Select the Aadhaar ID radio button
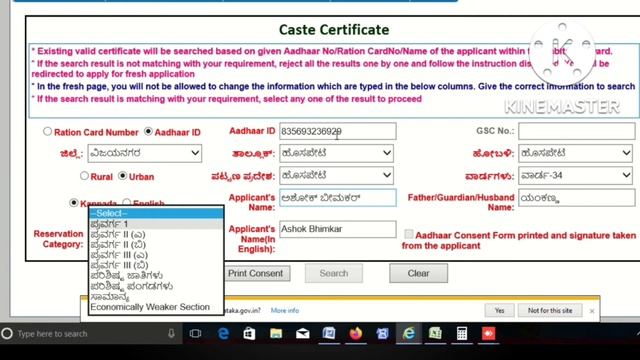Viewport: 640px width, 360px height. click(148, 131)
